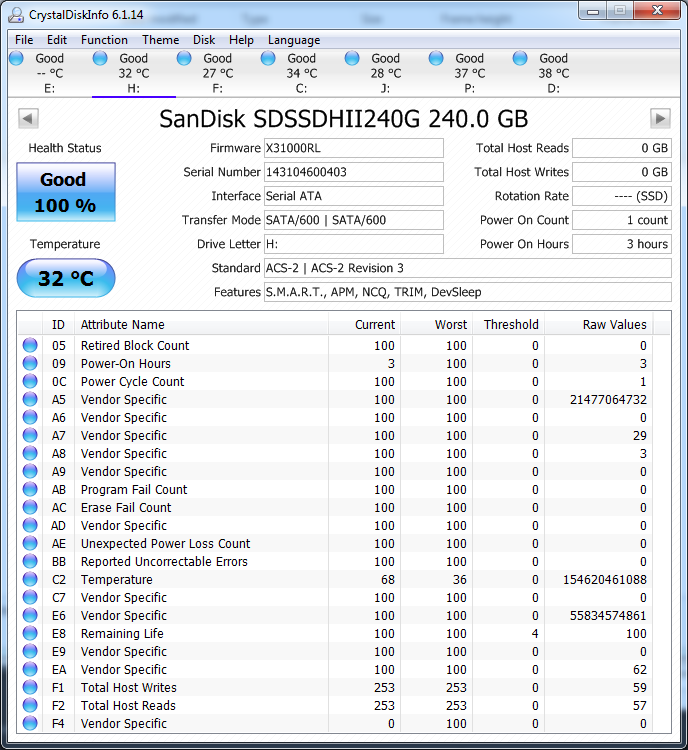Click the blue orb beside Retired Block Count
Viewport: 688px width, 750px height.
[x=30, y=346]
